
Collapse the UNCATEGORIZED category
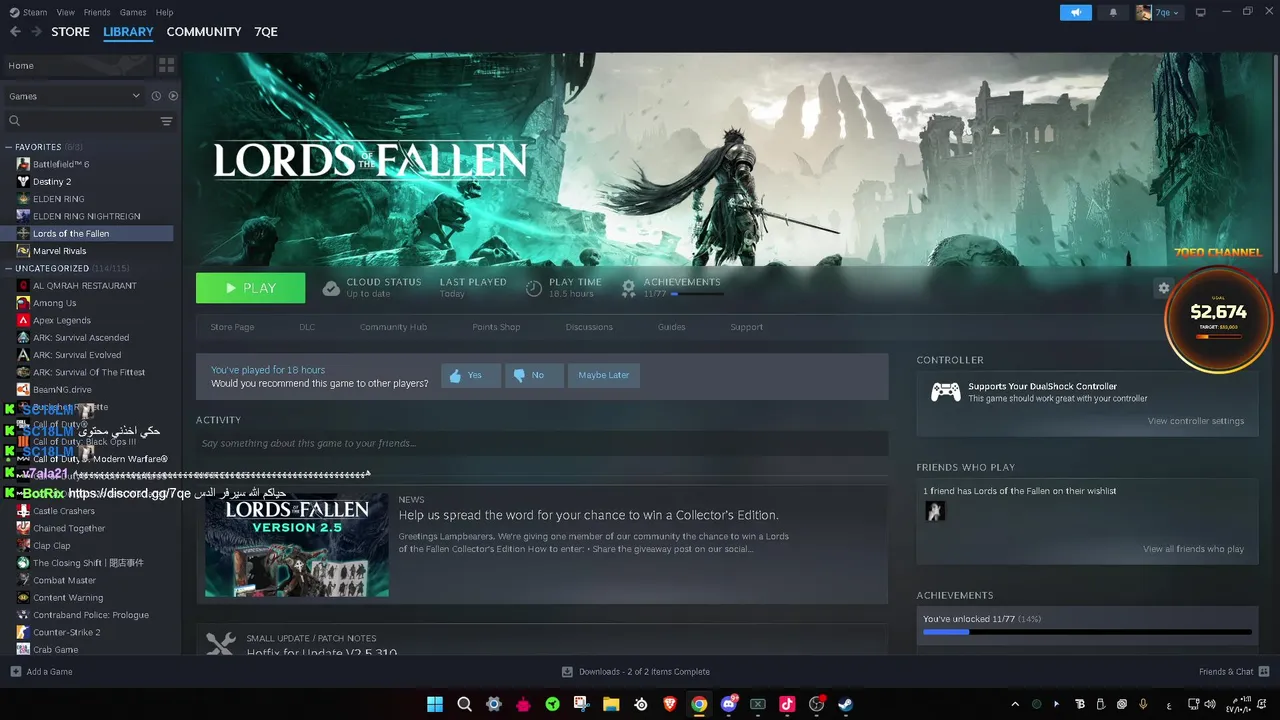[9, 268]
